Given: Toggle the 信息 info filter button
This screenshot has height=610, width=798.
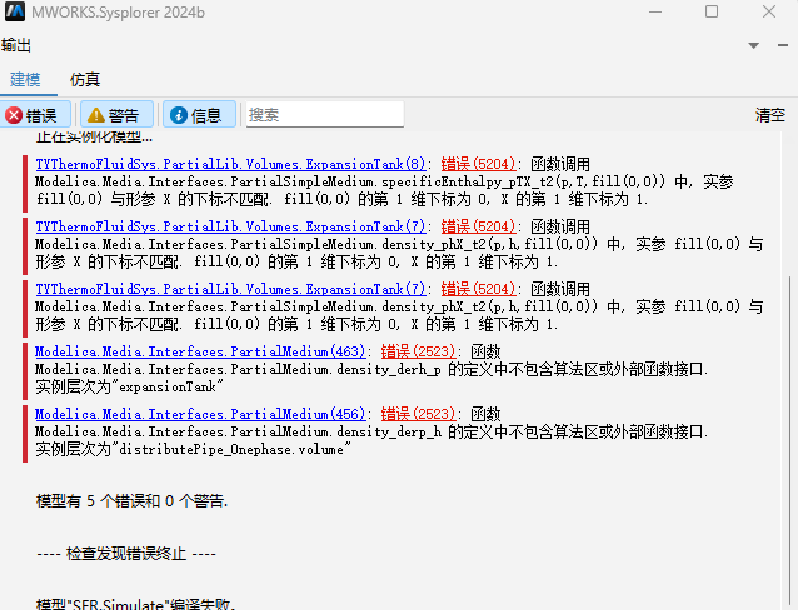Looking at the screenshot, I should pyautogui.click(x=200, y=115).
